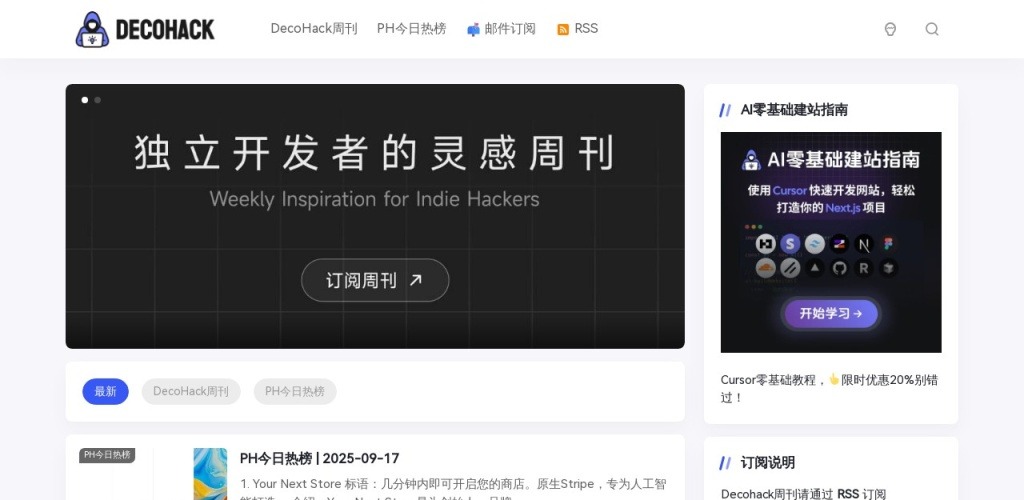This screenshot has width=1024, height=500.
Task: Select the PH今日热榜 filter pill
Action: (x=295, y=391)
